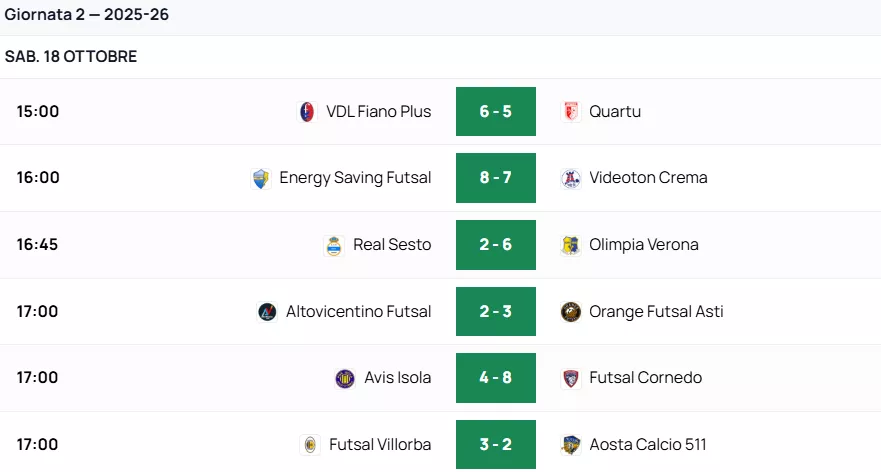Click the Olimpia Verona team crest
The height and width of the screenshot is (472, 881).
click(571, 245)
